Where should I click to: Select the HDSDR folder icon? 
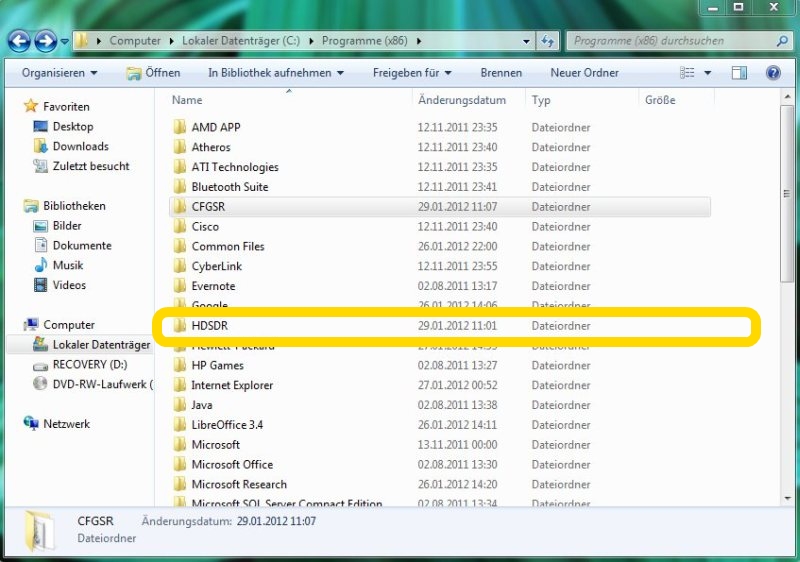pos(179,326)
